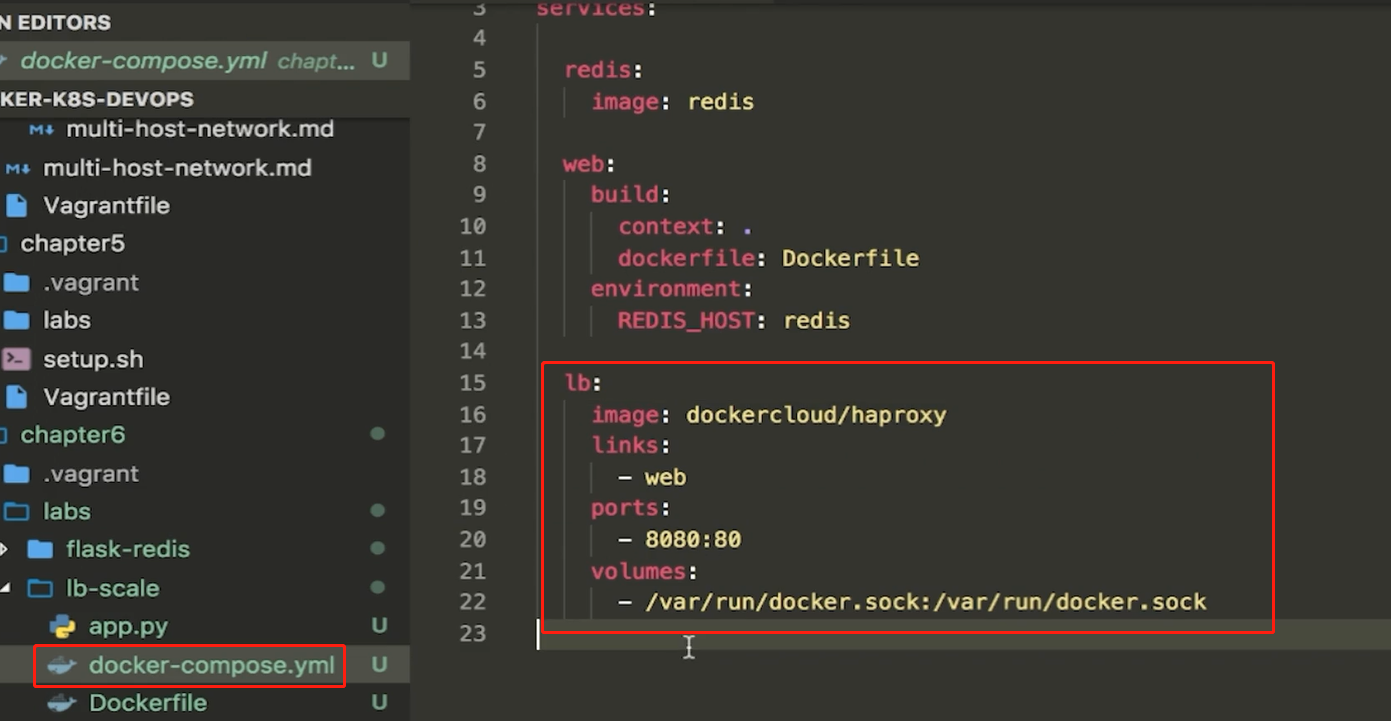Click the 'web:' service name on line 8
The image size is (1391, 721).
(589, 164)
